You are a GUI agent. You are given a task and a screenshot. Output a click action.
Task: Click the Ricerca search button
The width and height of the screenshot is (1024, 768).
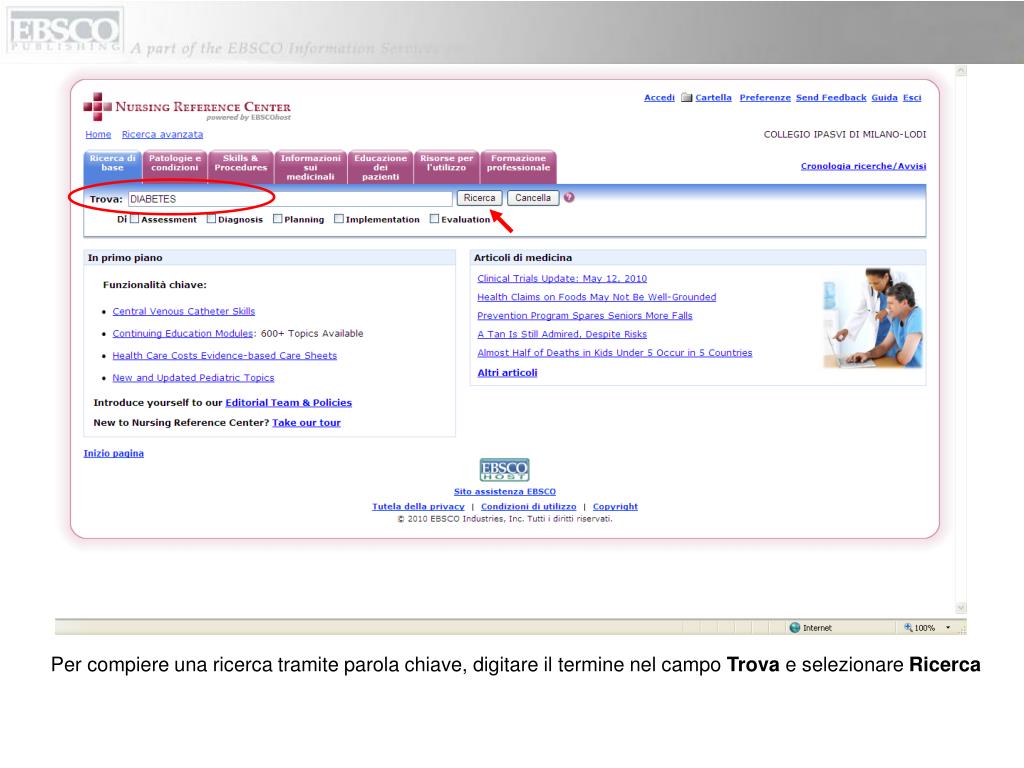[479, 198]
